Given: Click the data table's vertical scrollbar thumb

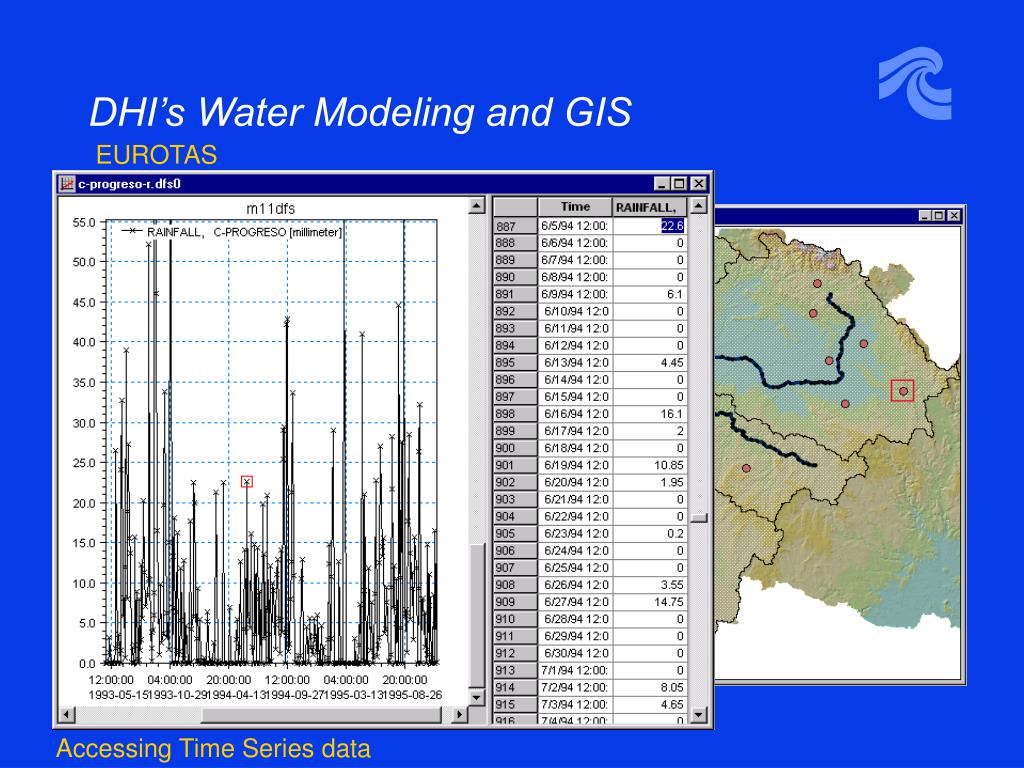Looking at the screenshot, I should 698,518.
